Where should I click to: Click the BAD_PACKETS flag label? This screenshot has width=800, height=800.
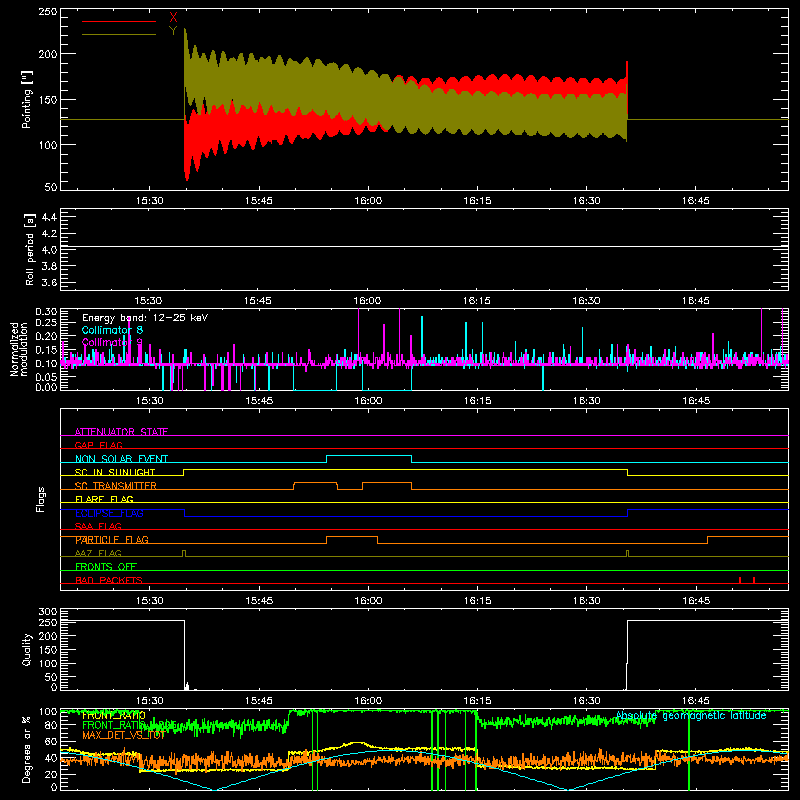(109, 580)
